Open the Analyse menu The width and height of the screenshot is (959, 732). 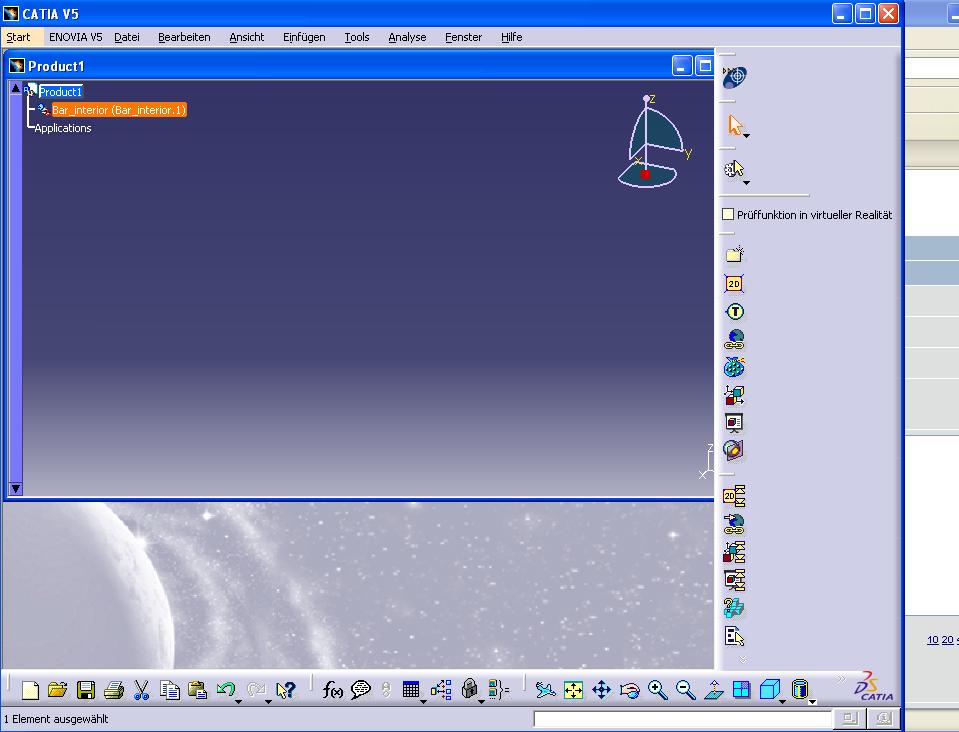(x=407, y=37)
